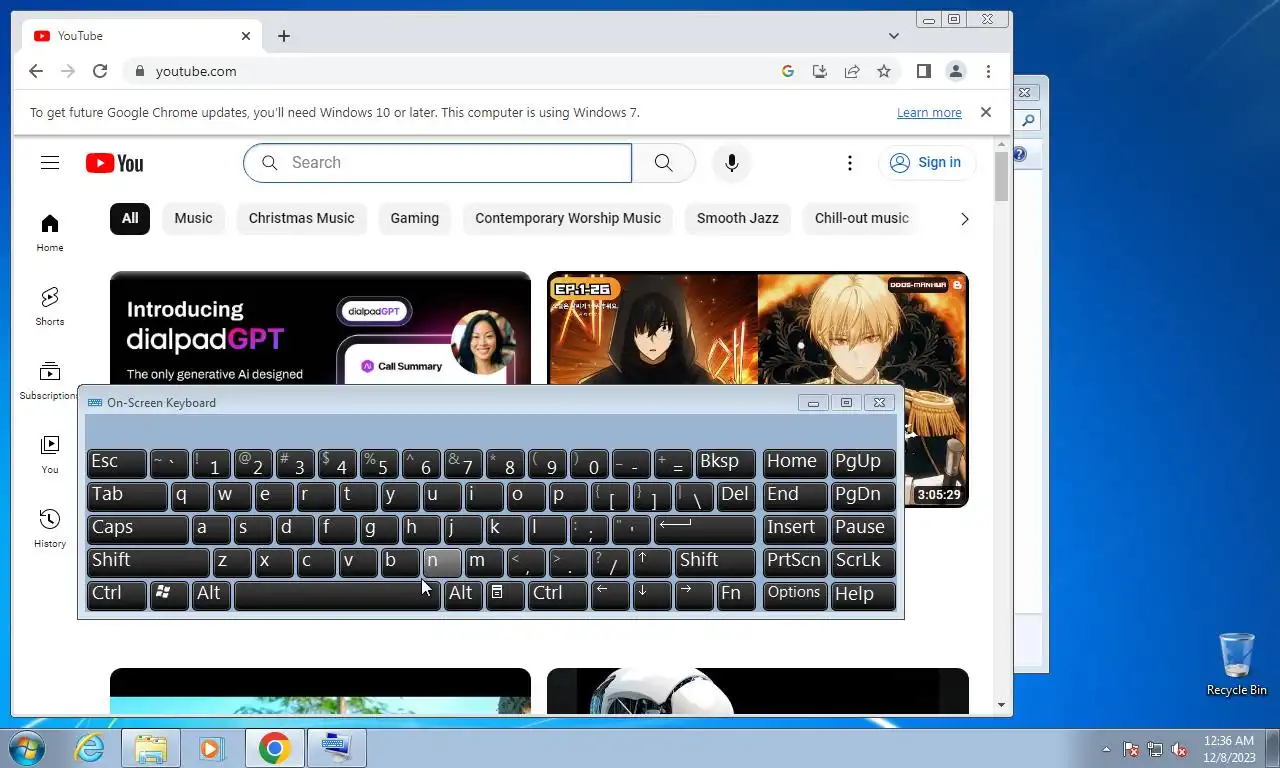This screenshot has height=768, width=1280.
Task: Open History in YouTube sidebar
Action: (x=50, y=529)
